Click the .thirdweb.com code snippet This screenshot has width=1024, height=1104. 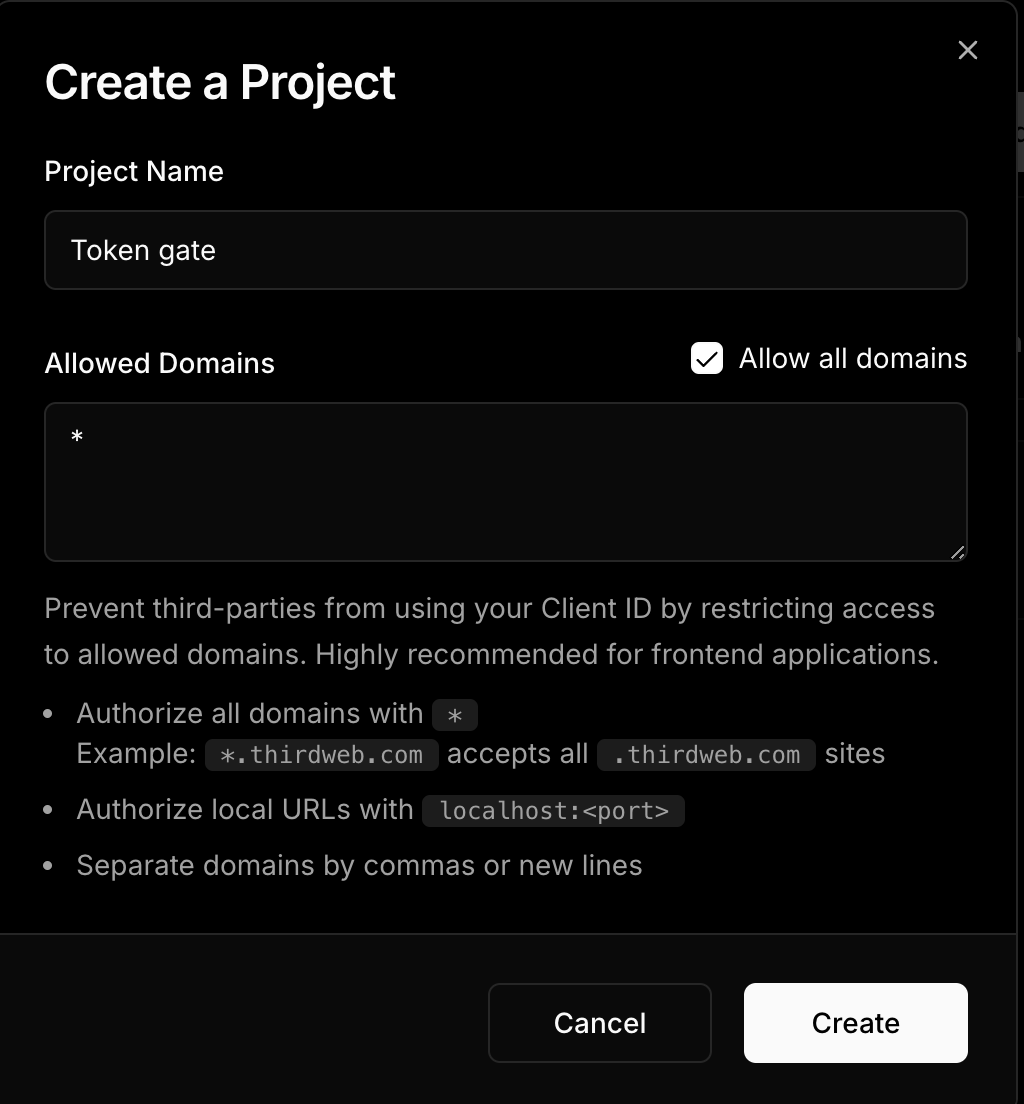(705, 754)
